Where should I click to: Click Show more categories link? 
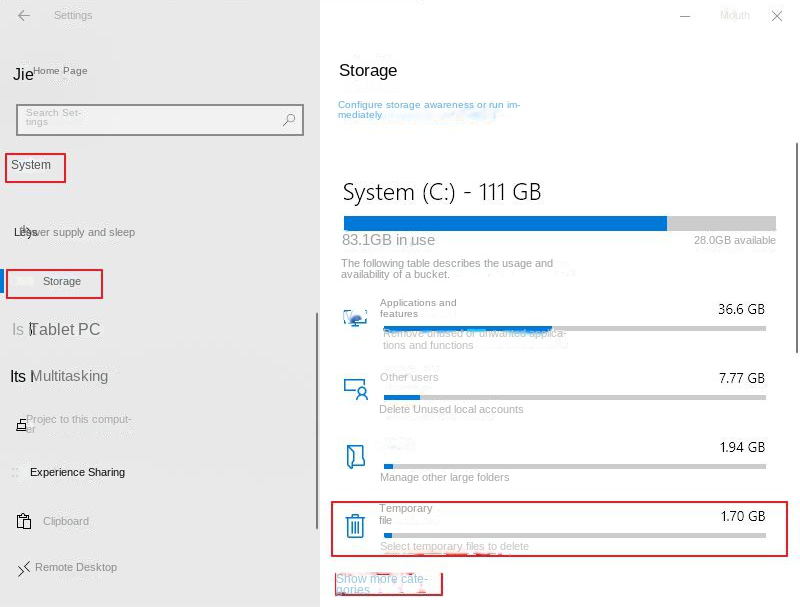coord(382,584)
